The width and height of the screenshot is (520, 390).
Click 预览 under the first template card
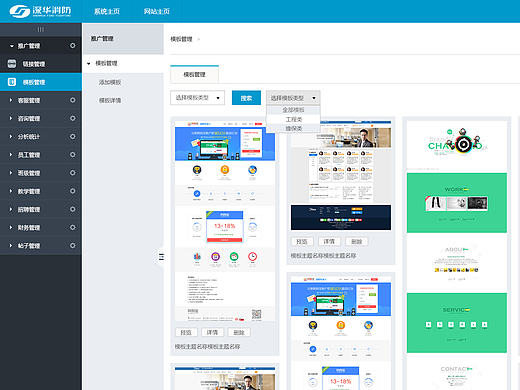[x=186, y=332]
